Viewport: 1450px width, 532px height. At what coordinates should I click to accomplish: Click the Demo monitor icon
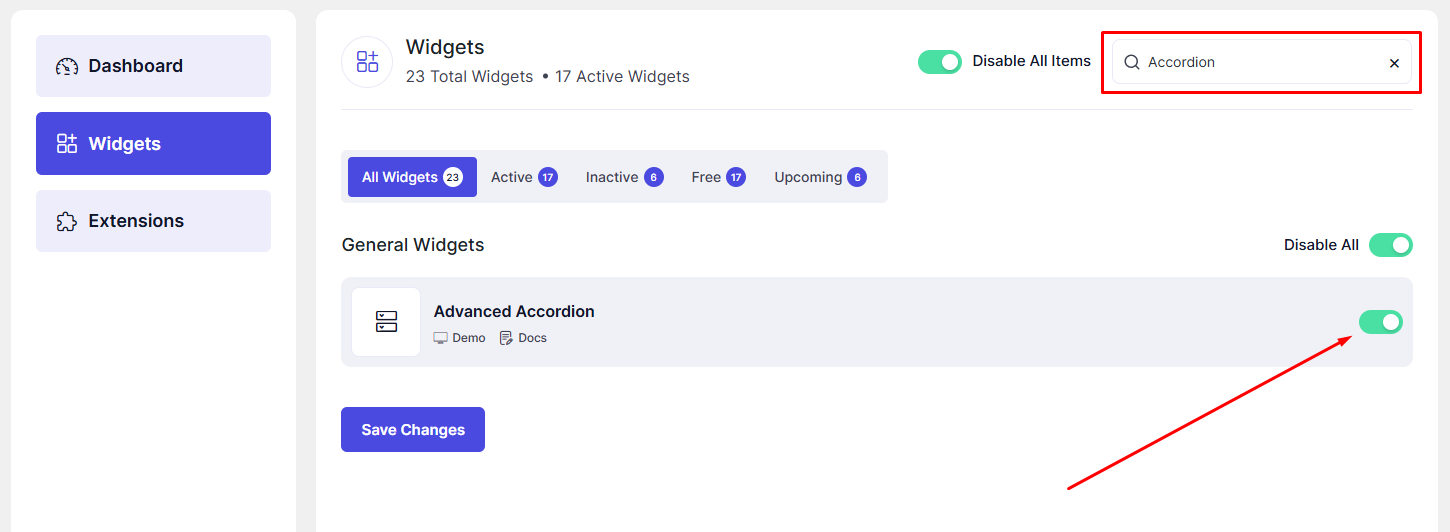440,338
